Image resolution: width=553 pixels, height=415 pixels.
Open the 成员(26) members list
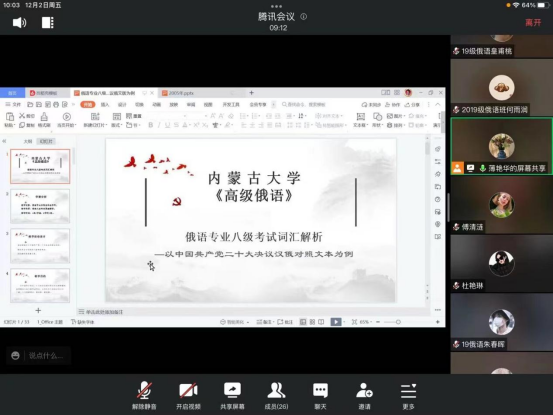click(x=276, y=395)
